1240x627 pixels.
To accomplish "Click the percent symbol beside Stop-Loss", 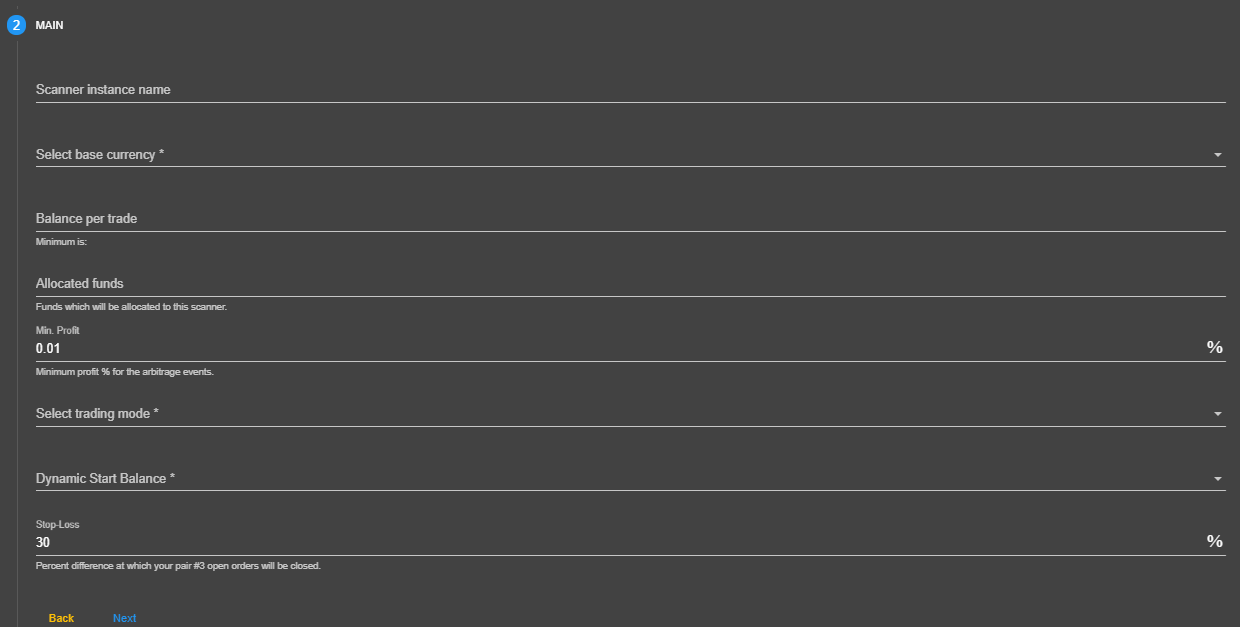I will coord(1214,541).
